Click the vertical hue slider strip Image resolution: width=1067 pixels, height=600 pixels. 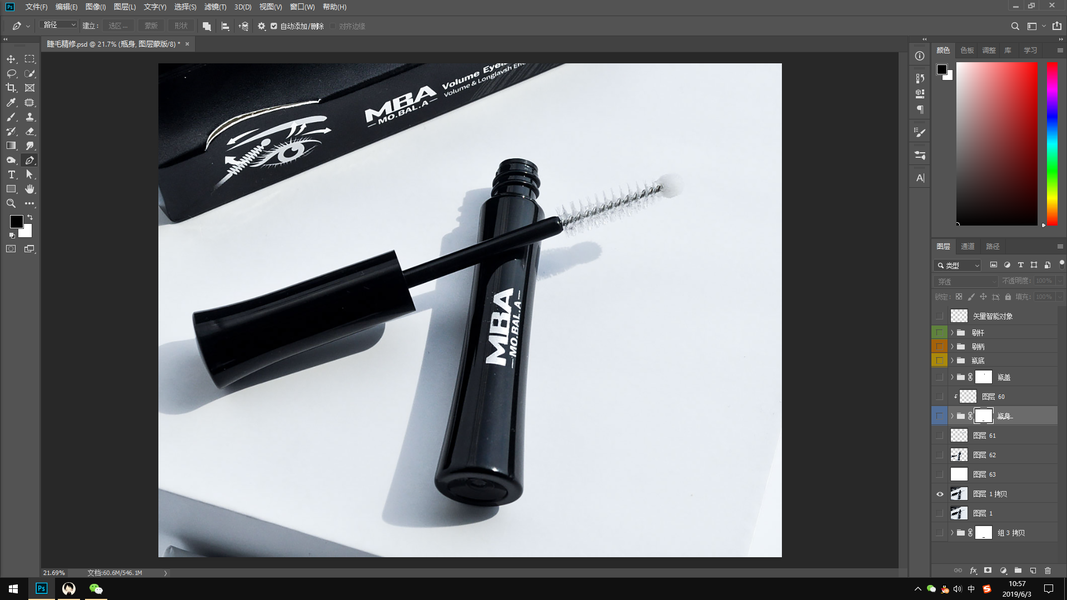click(x=1052, y=144)
